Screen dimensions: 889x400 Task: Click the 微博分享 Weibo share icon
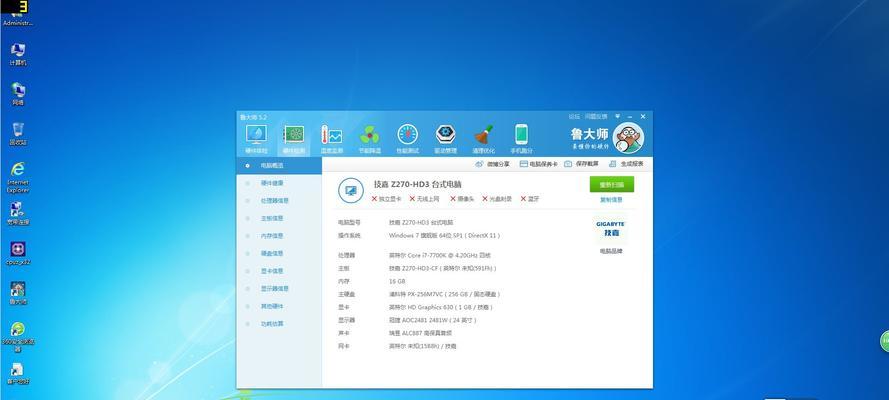(480, 164)
